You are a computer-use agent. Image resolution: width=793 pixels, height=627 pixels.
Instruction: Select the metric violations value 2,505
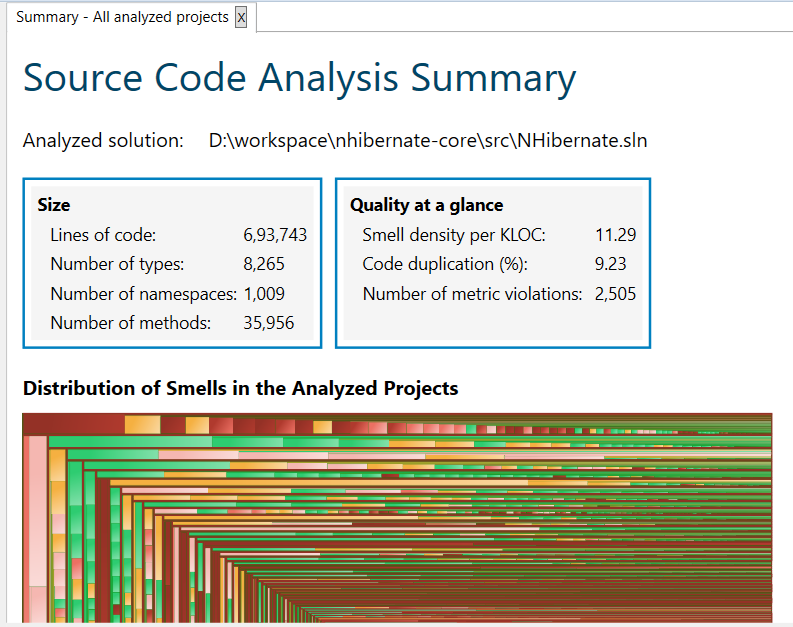(615, 294)
